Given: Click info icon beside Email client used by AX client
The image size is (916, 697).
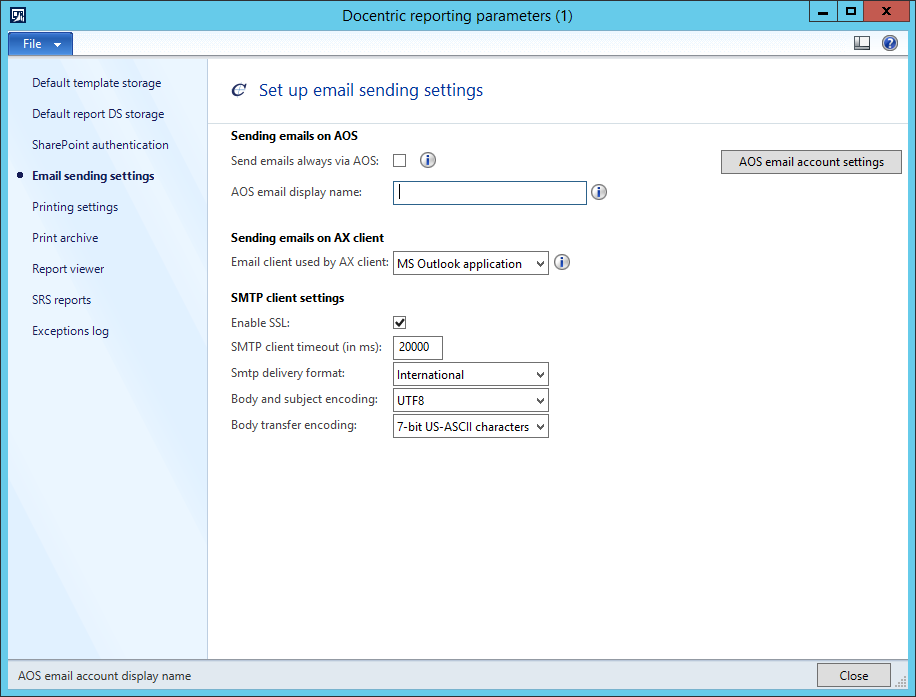Looking at the screenshot, I should coord(562,262).
